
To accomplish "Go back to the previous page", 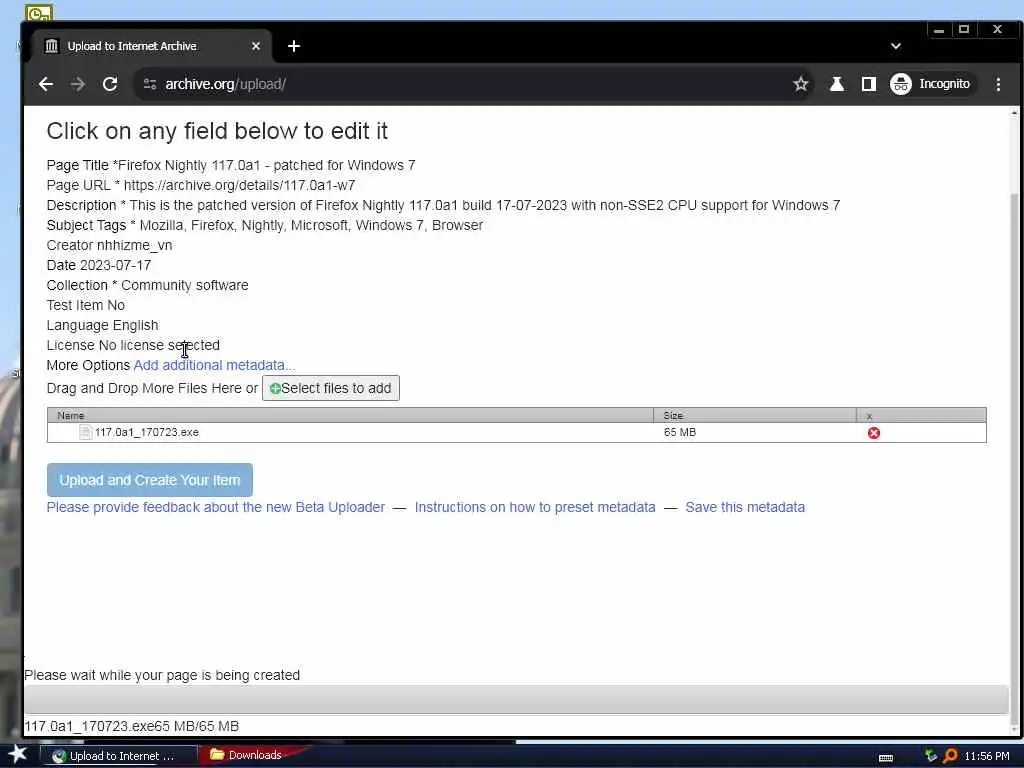I will click(46, 84).
